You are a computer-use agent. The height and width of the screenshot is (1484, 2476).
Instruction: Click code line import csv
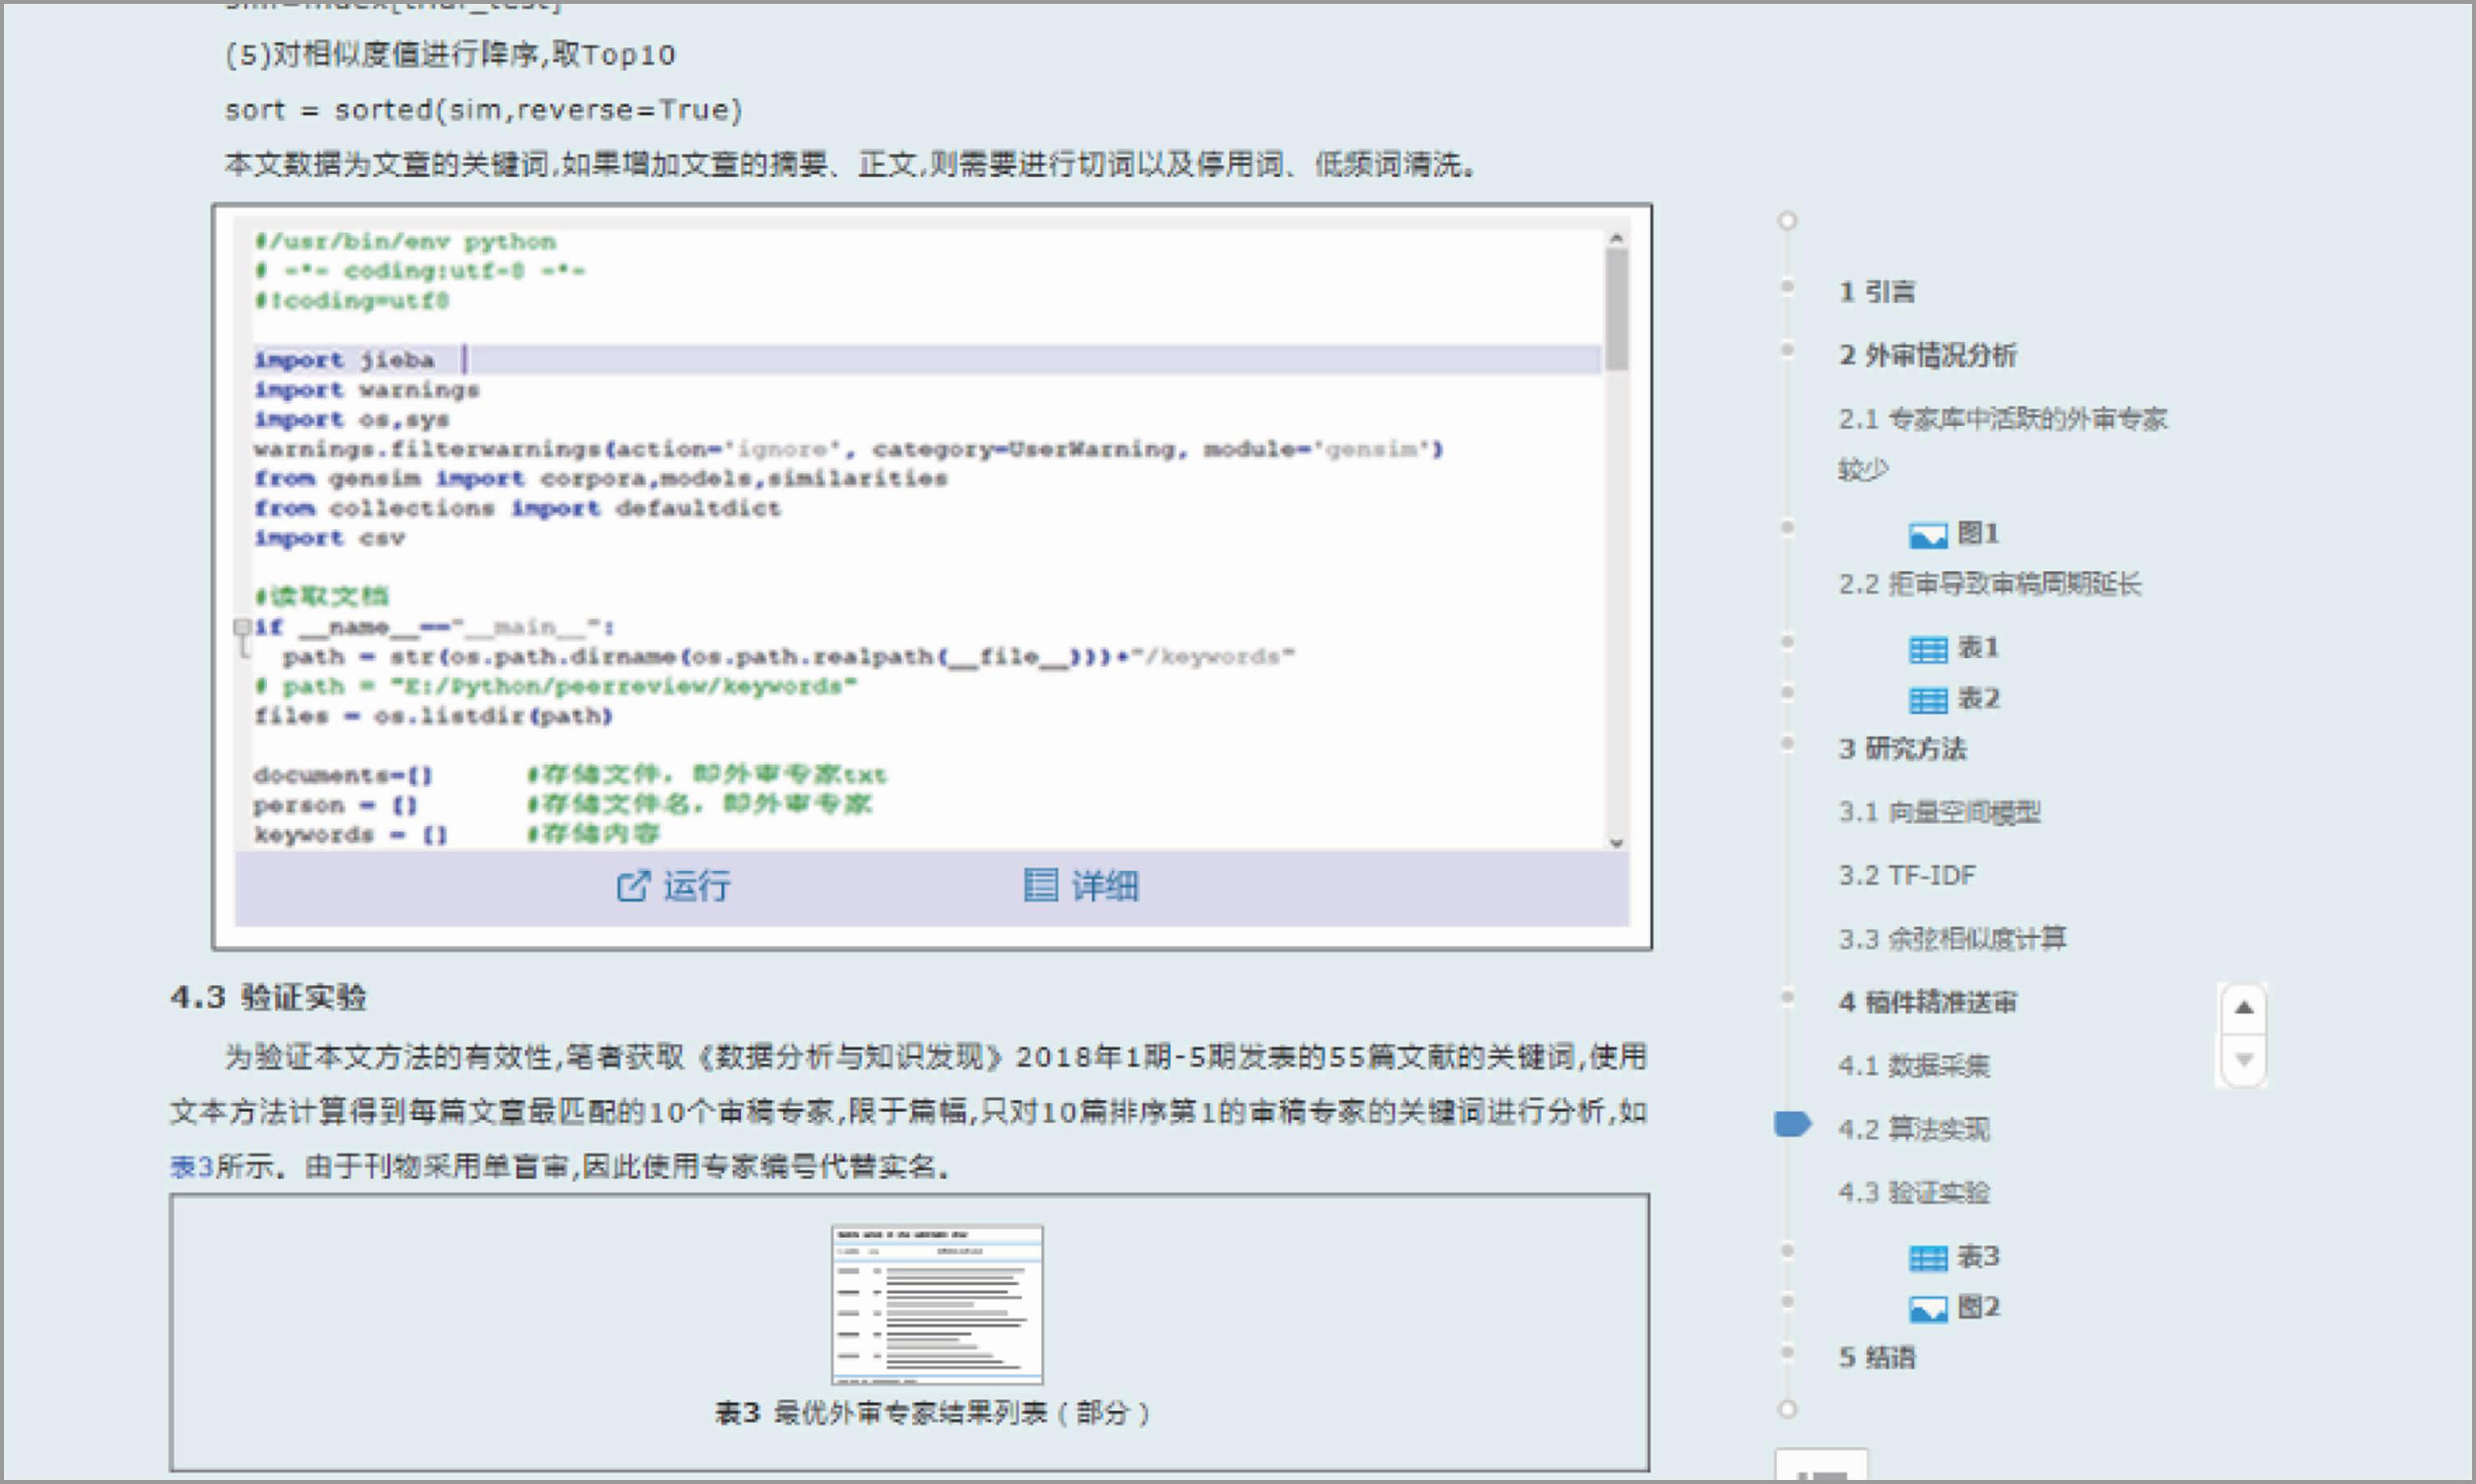tap(329, 538)
